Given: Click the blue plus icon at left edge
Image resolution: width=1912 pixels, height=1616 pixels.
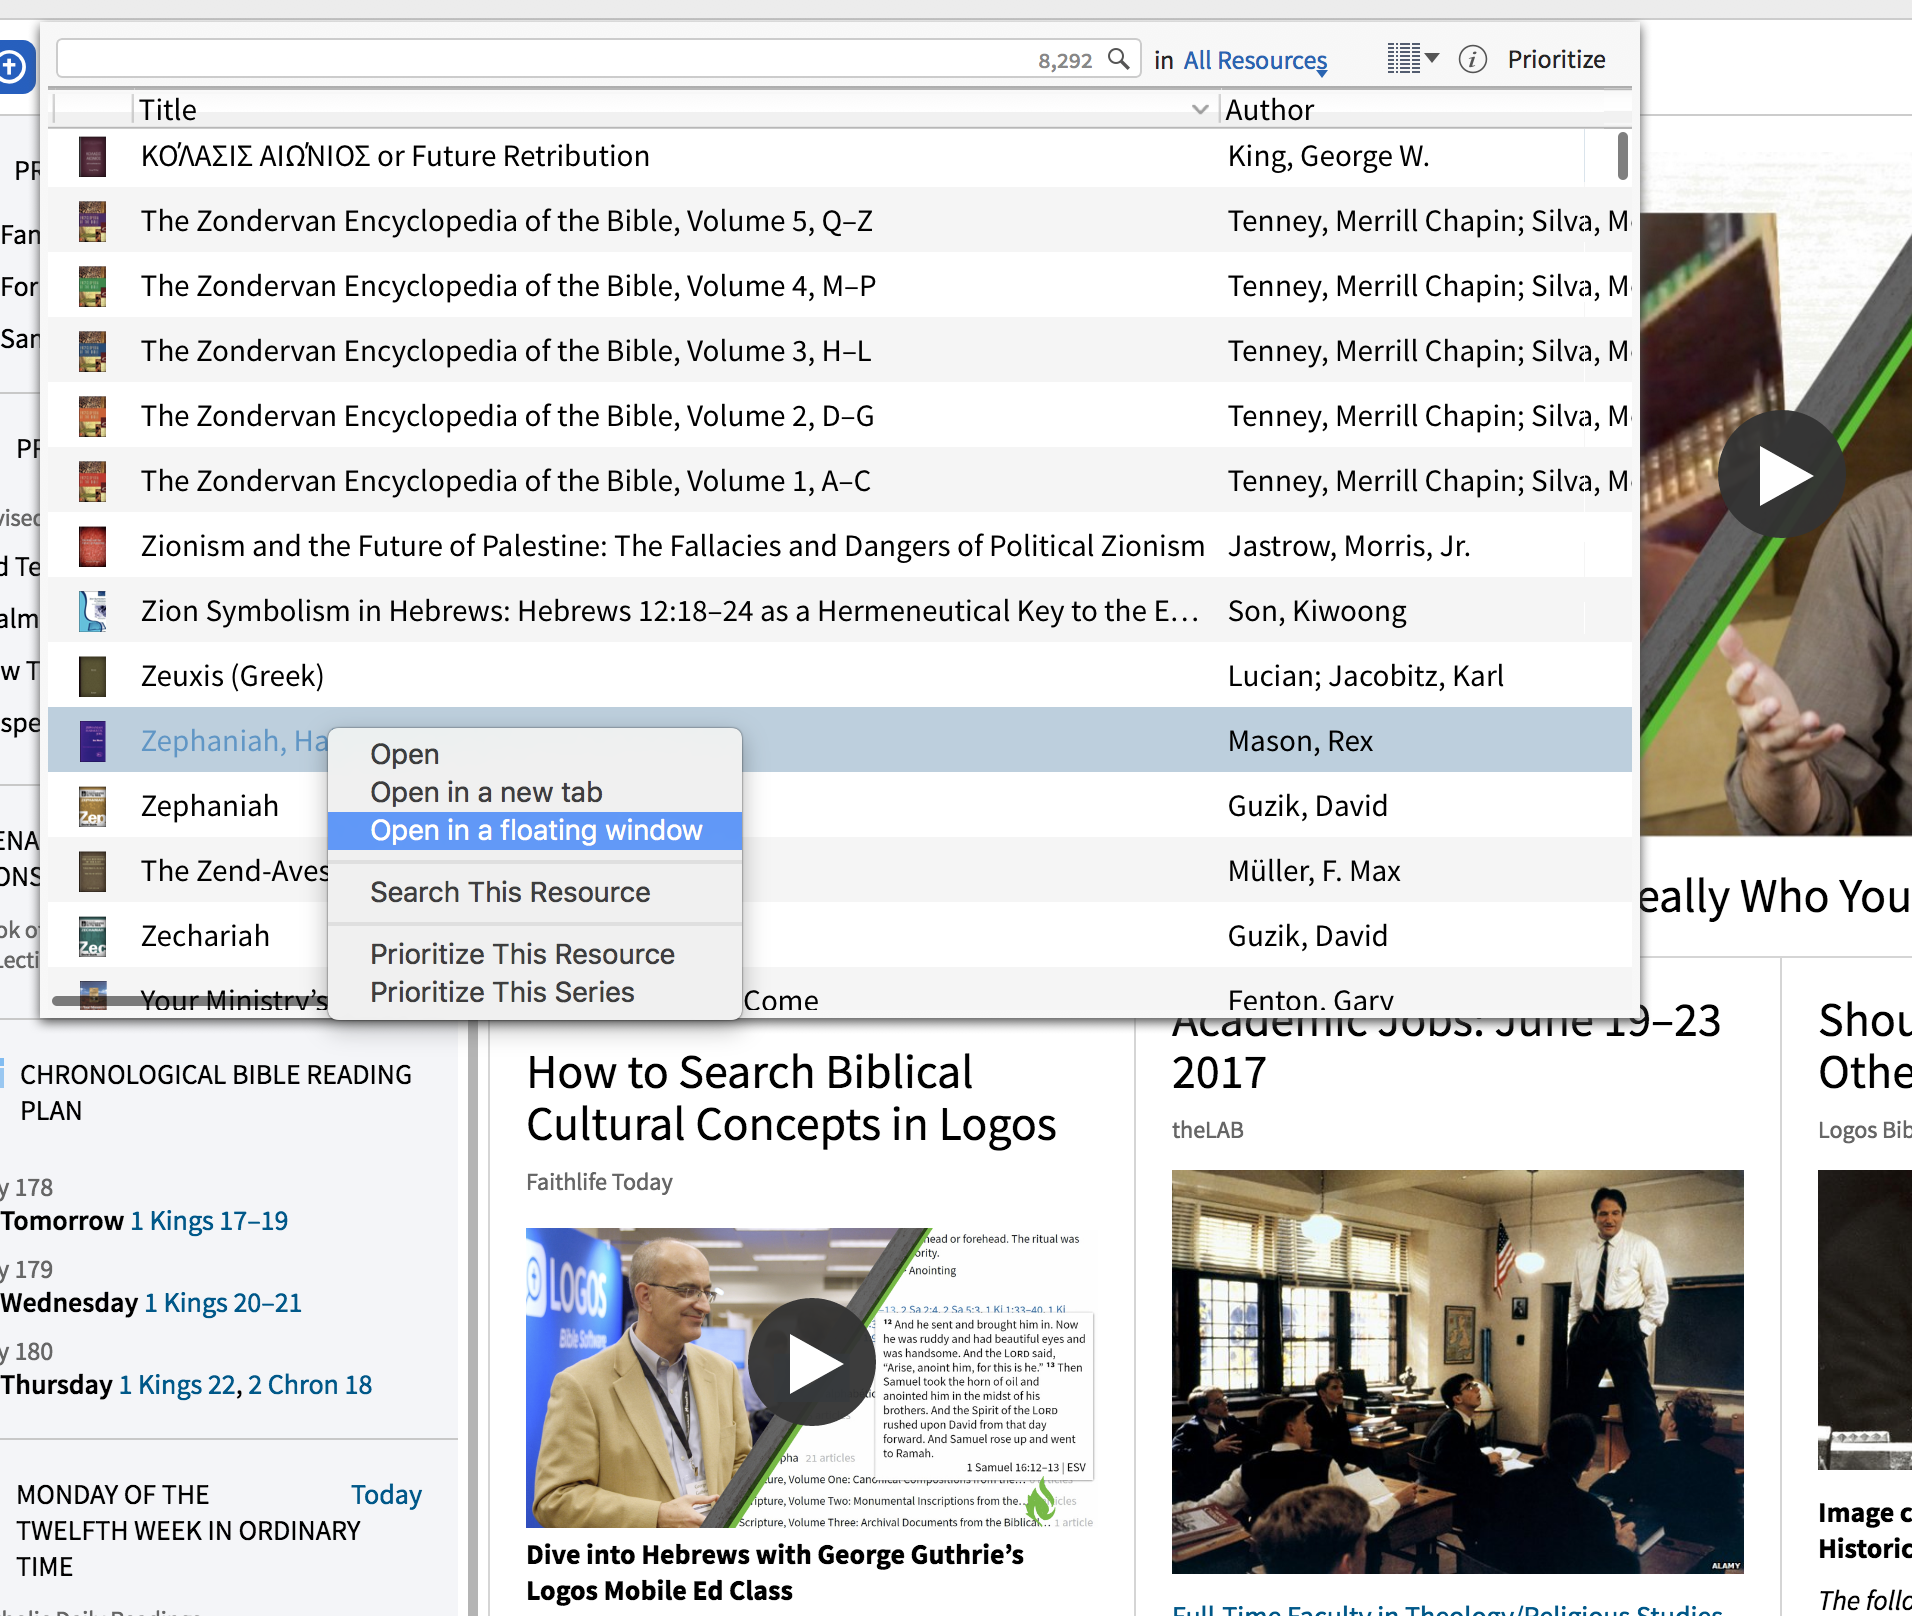Looking at the screenshot, I should [13, 67].
